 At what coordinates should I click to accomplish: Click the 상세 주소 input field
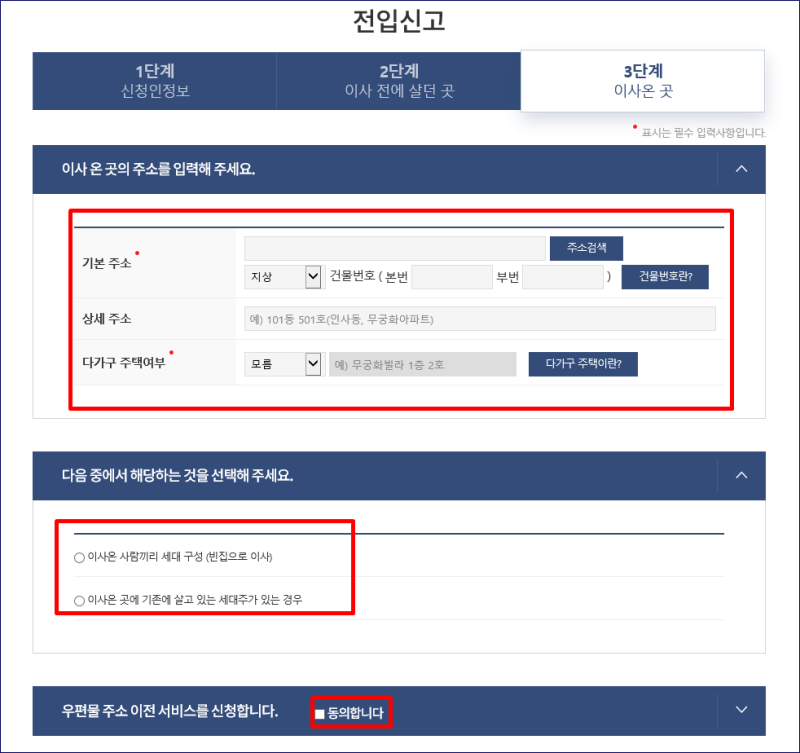(480, 319)
